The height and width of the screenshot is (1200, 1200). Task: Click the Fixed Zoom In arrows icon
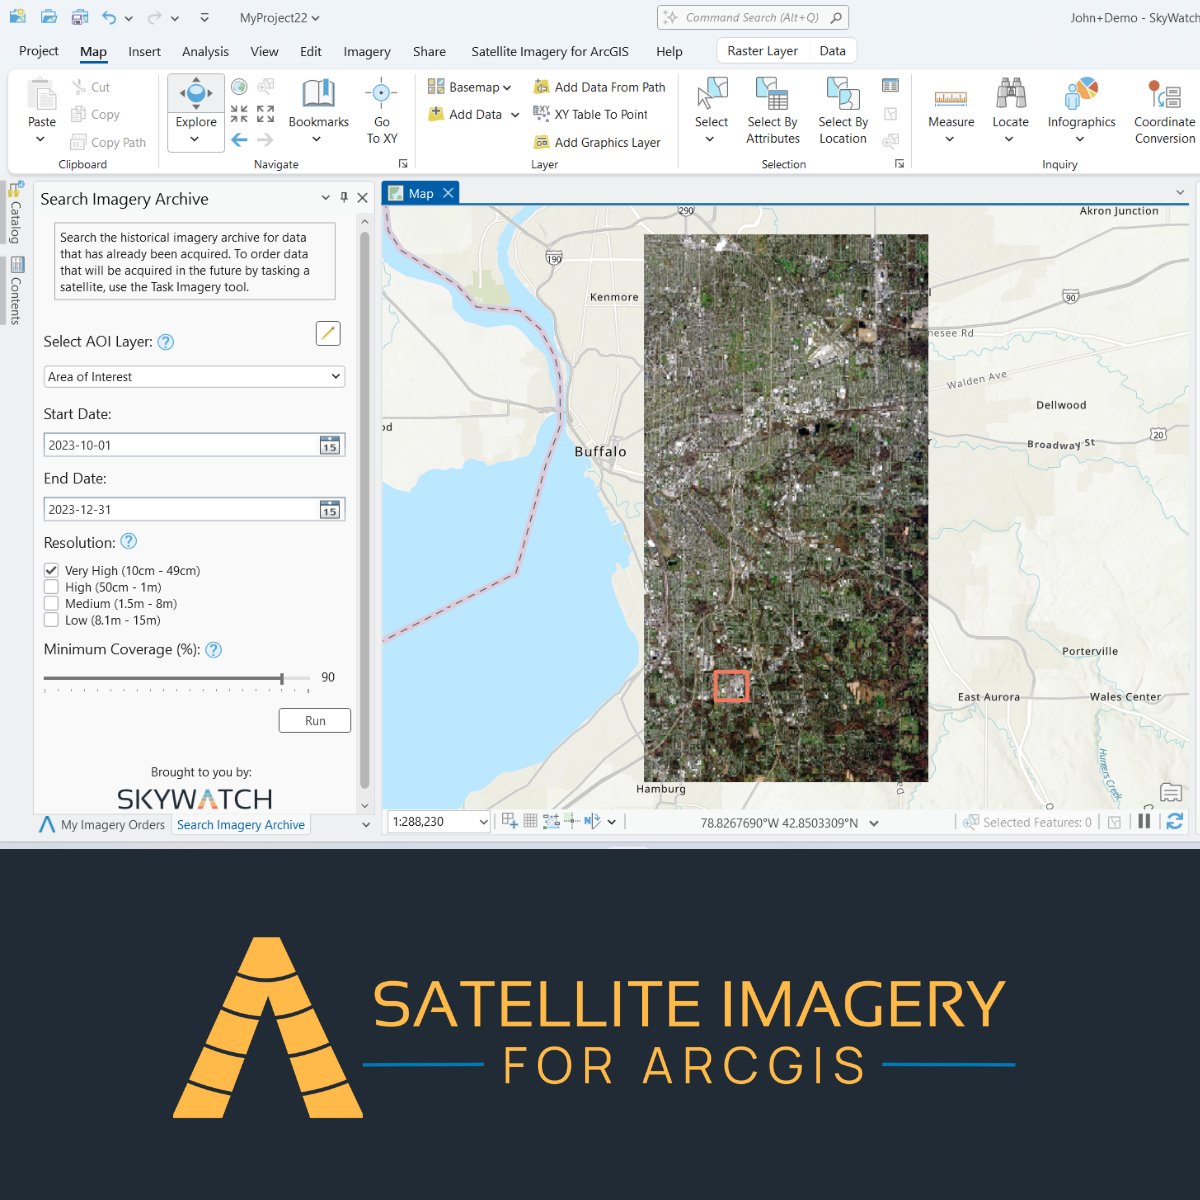(239, 114)
